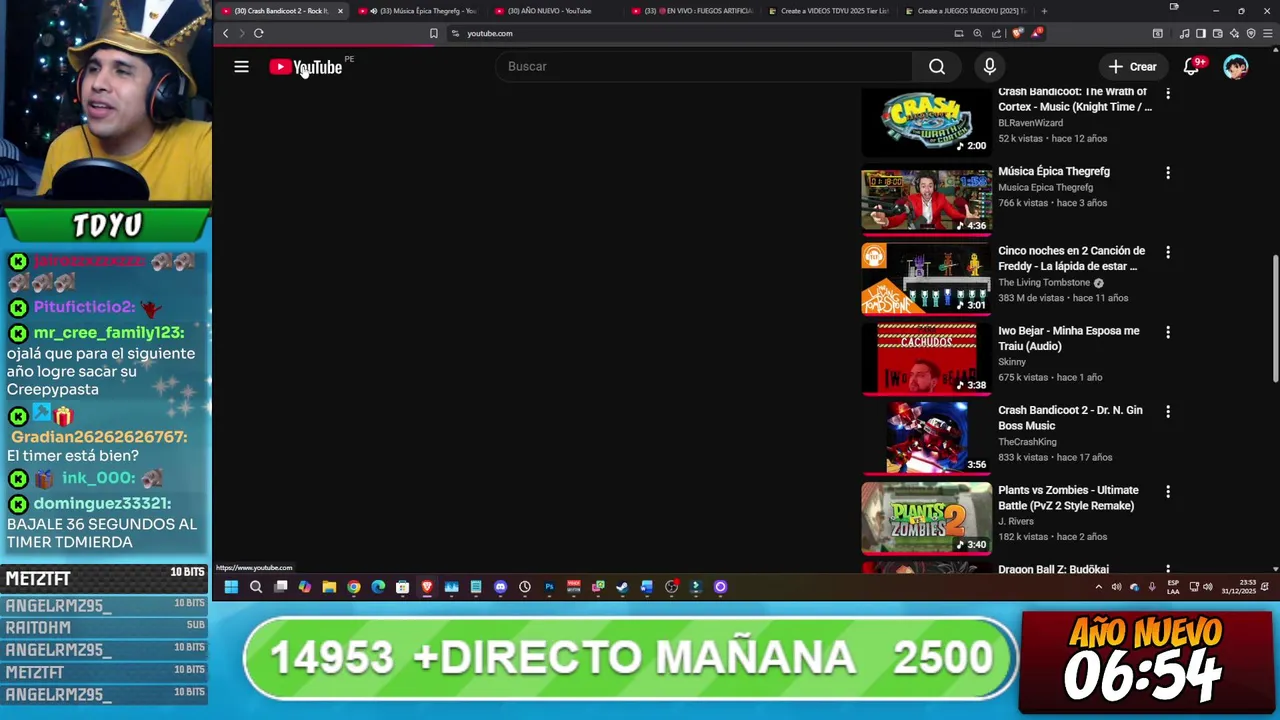Image resolution: width=1280 pixels, height=720 pixels.
Task: Open Plants vs Zombies 2 thumbnail
Action: (926, 518)
